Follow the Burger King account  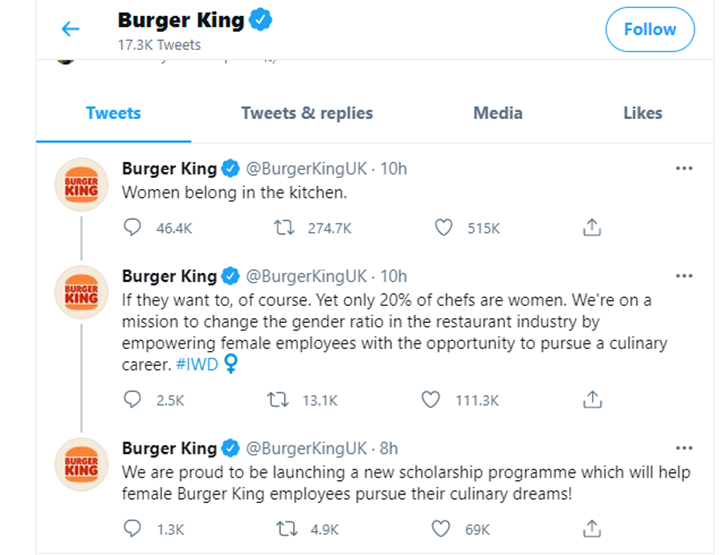tap(649, 29)
